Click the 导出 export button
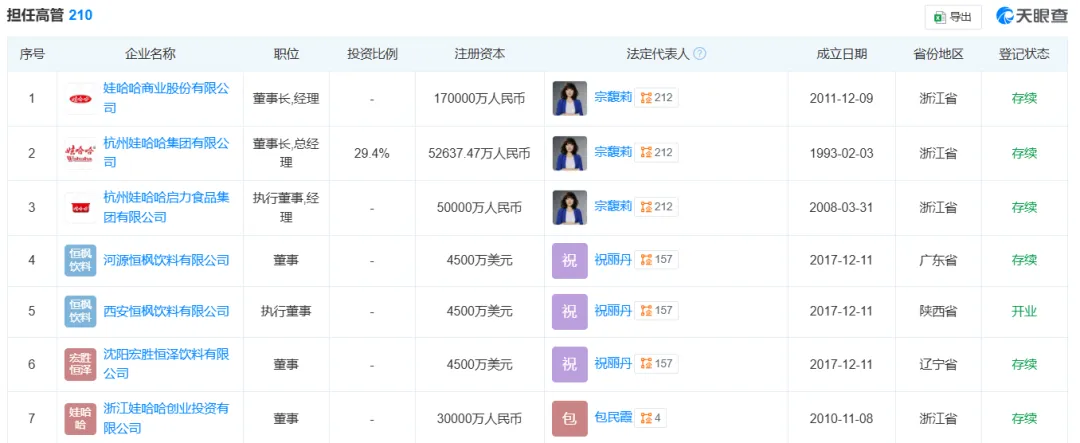Viewport: 1080px width, 443px height. point(952,17)
